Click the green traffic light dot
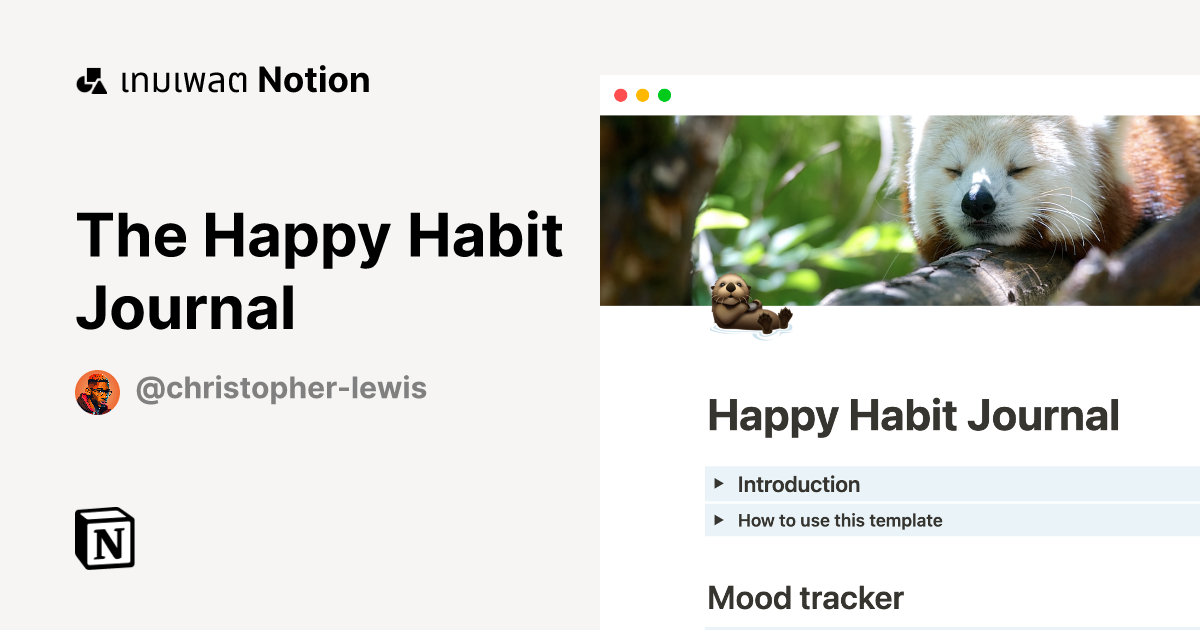Screen dimensions: 1200x630 pos(664,95)
